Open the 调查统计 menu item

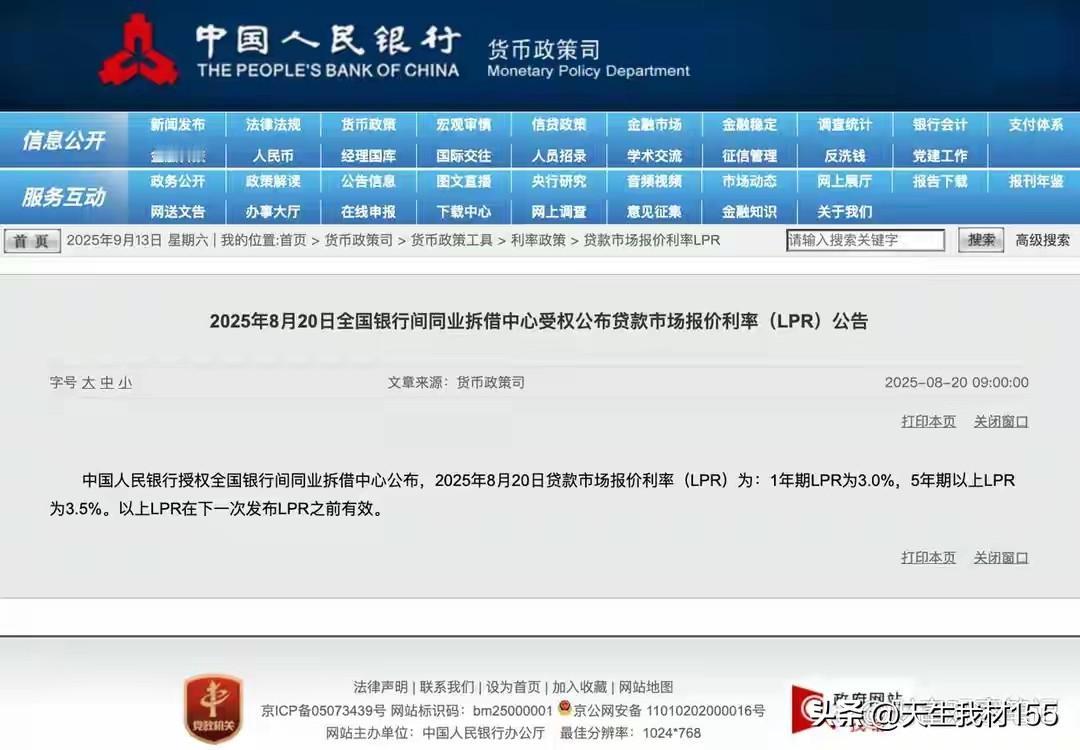(844, 125)
